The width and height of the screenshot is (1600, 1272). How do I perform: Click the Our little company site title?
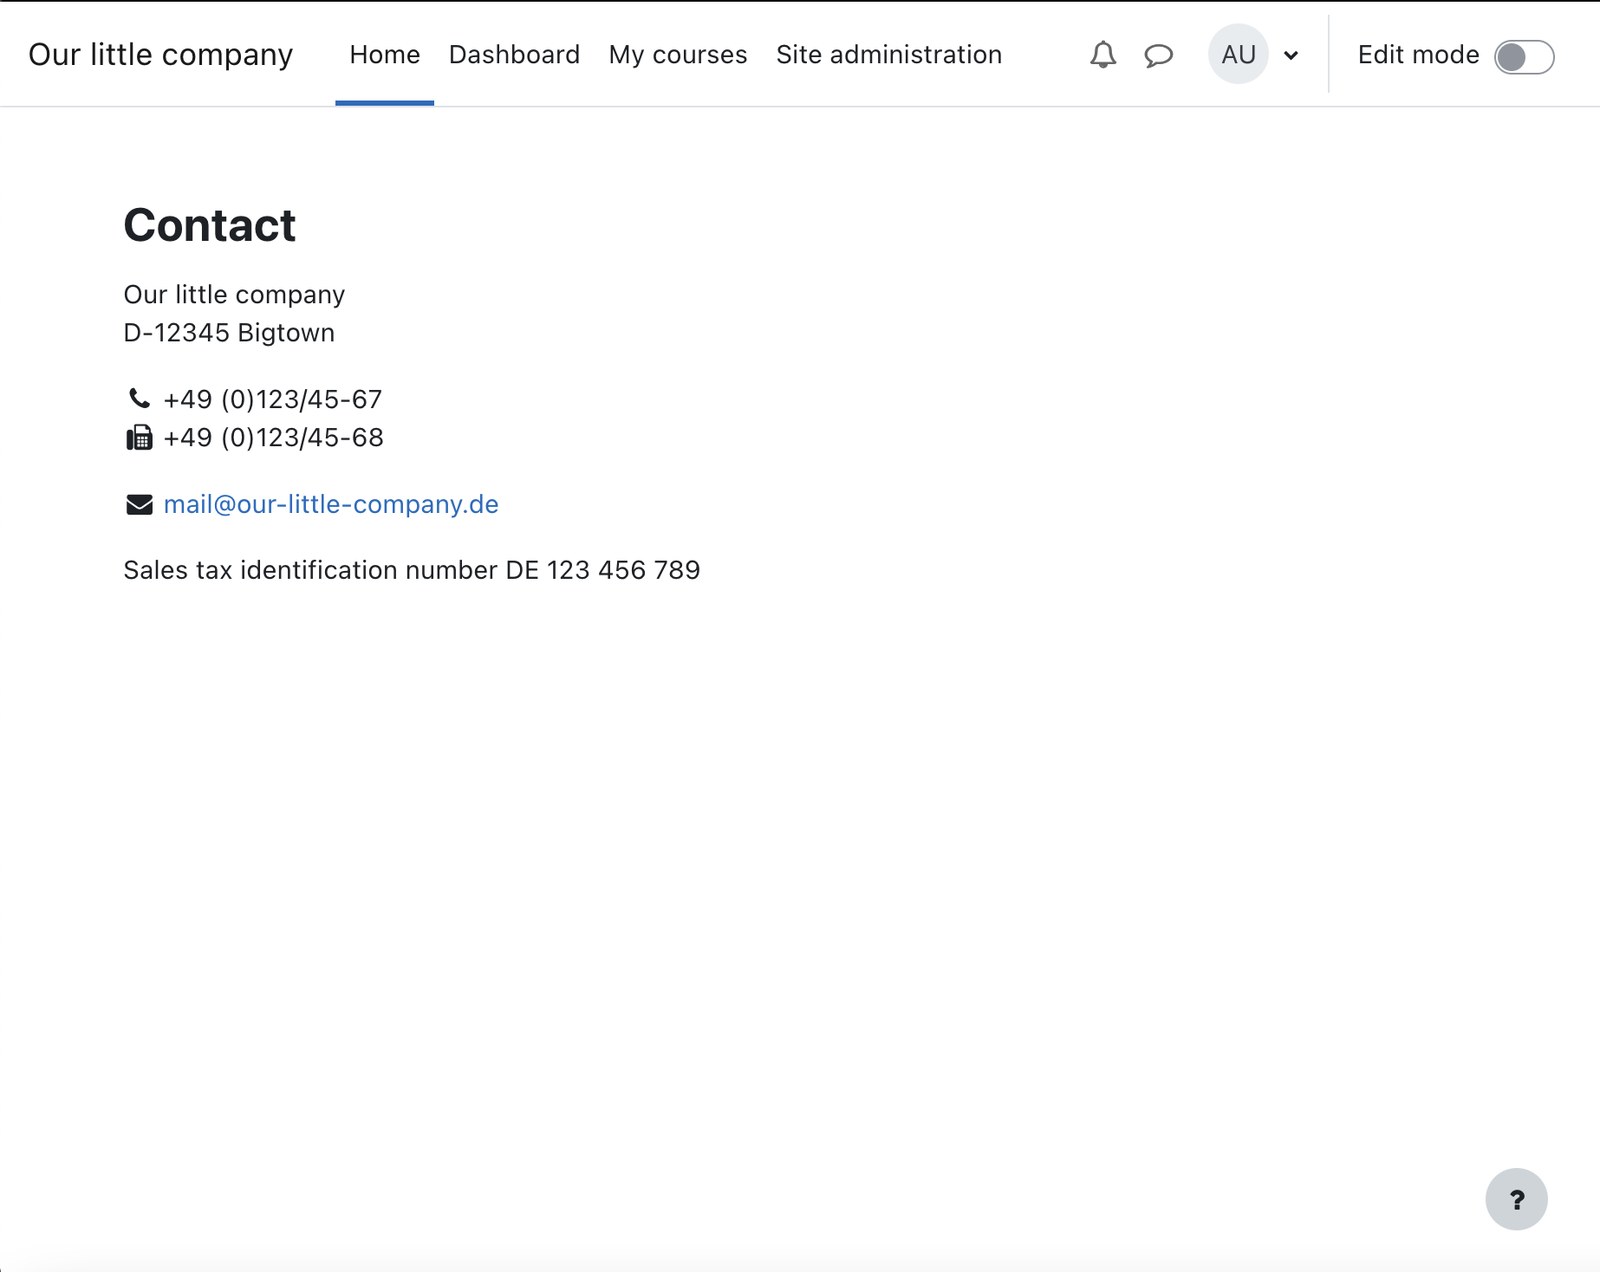pos(161,54)
